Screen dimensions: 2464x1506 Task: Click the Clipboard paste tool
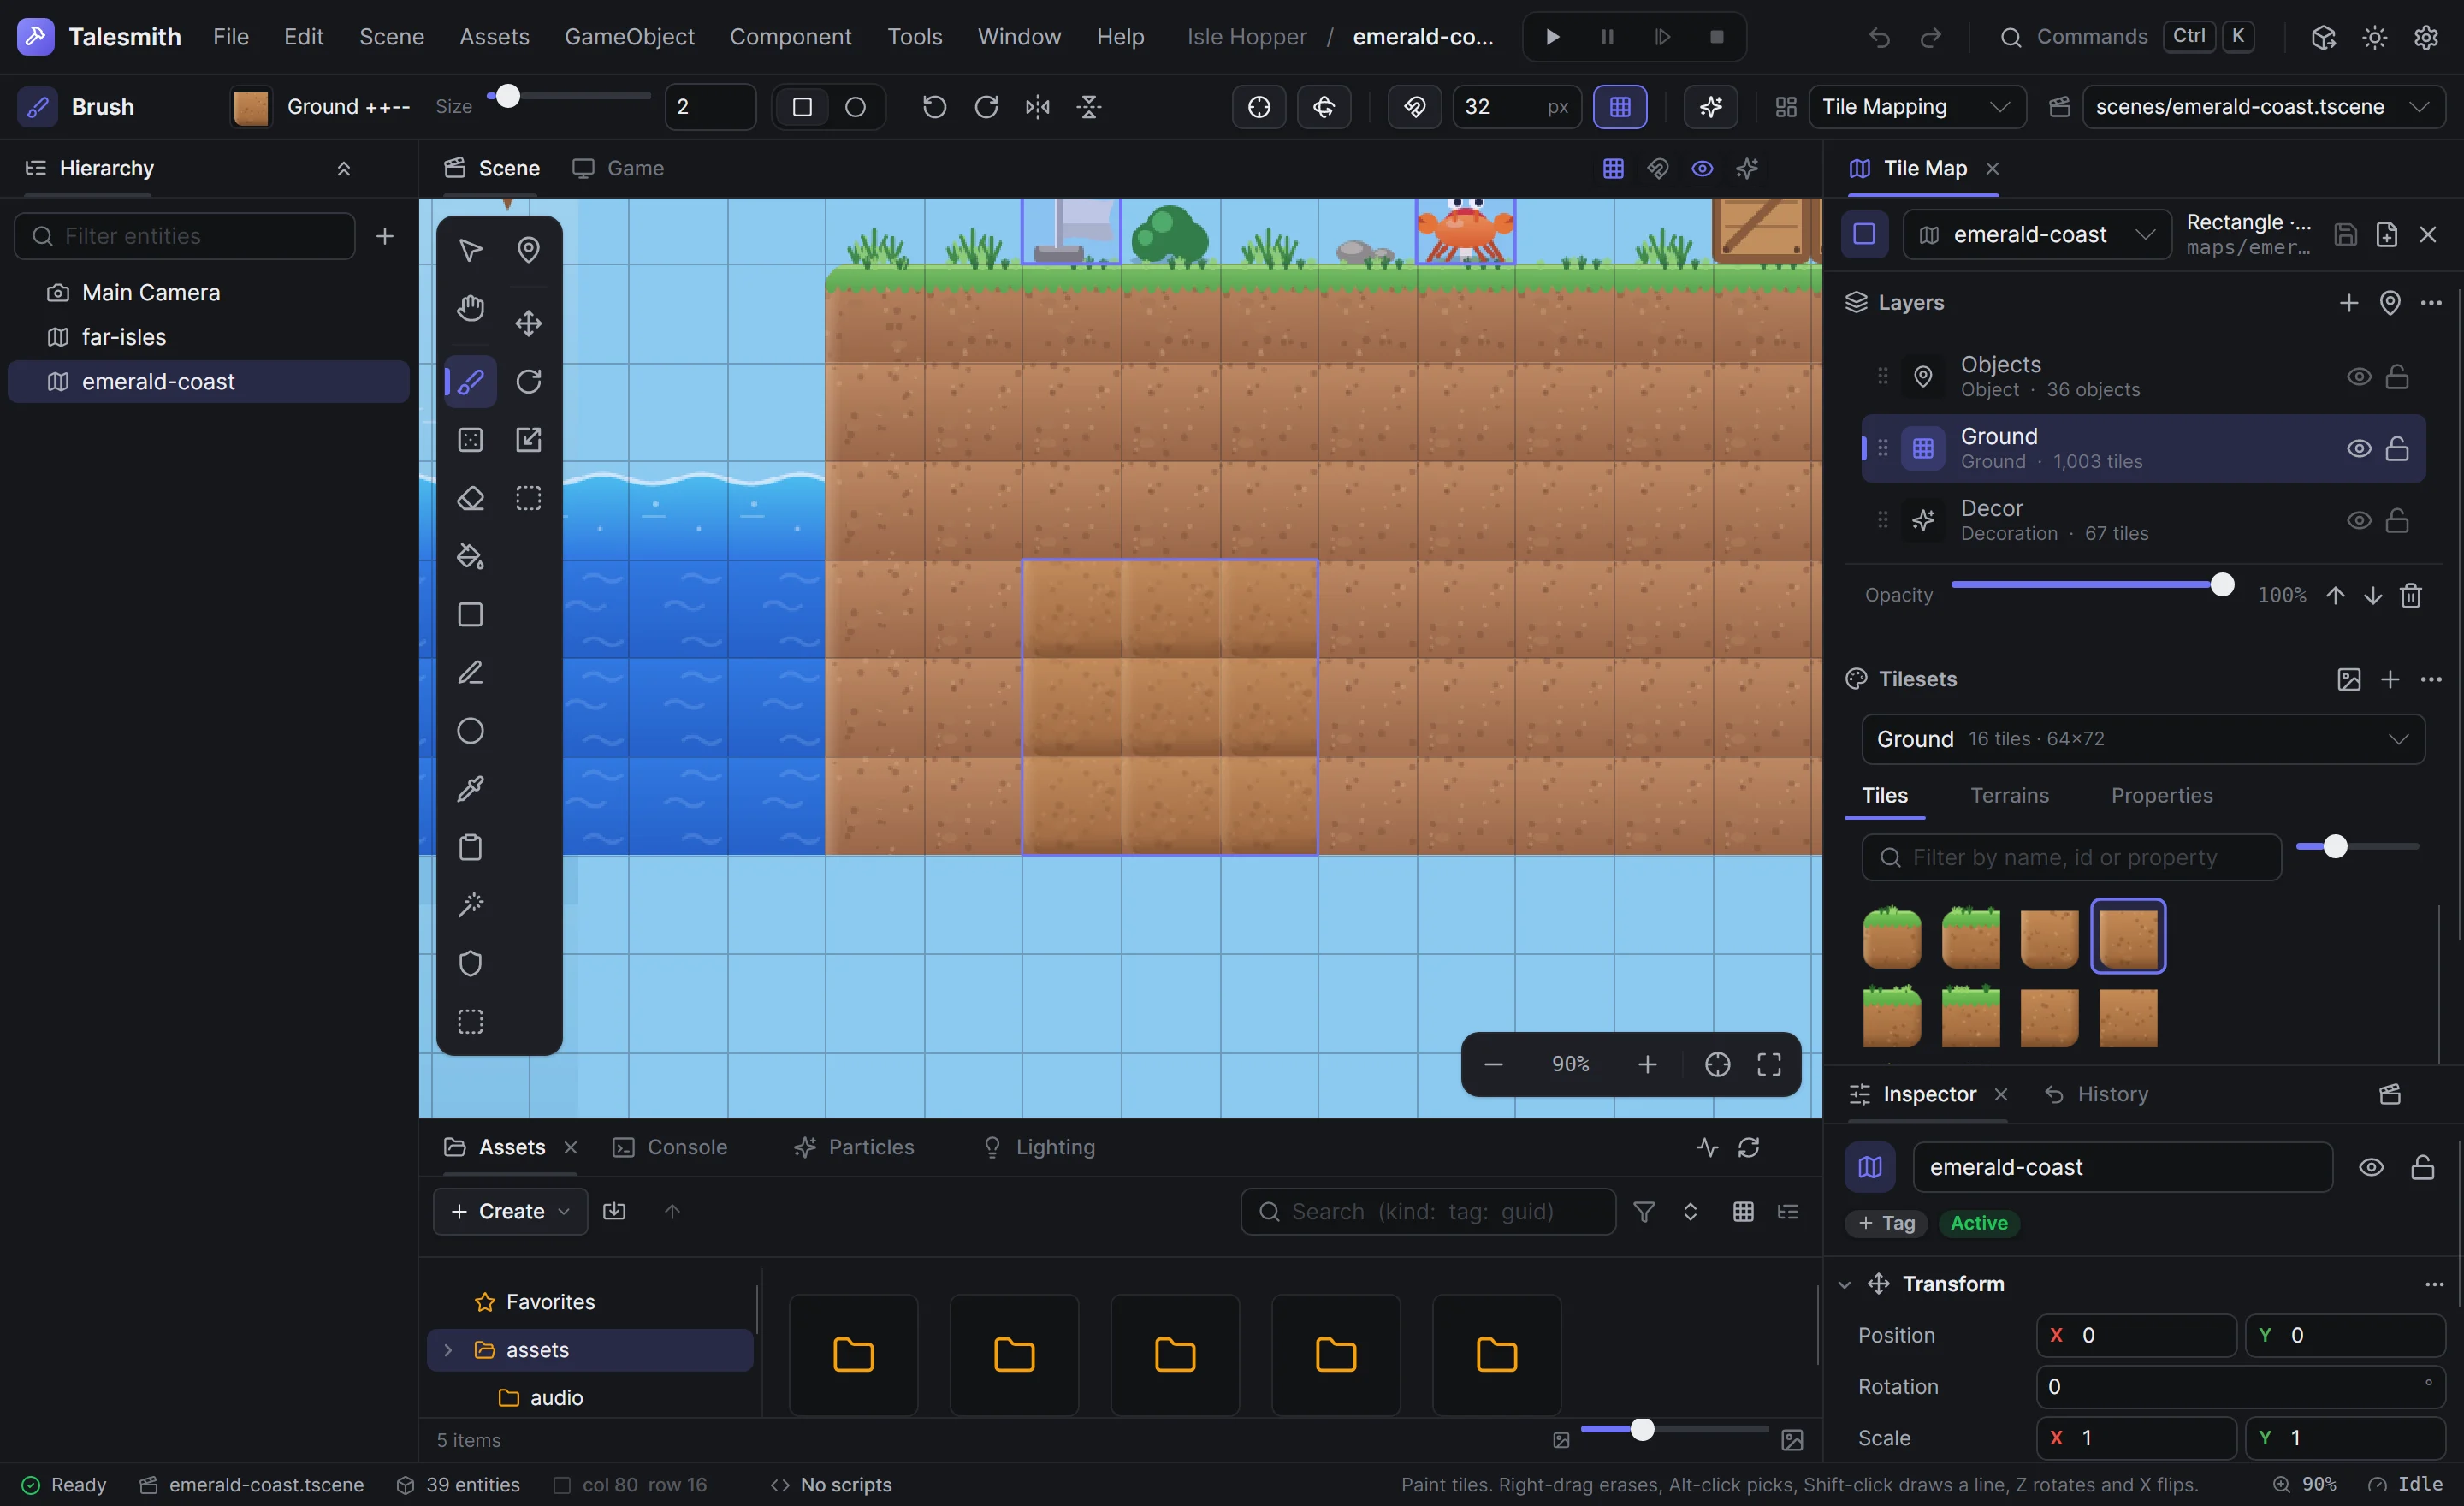coord(470,847)
